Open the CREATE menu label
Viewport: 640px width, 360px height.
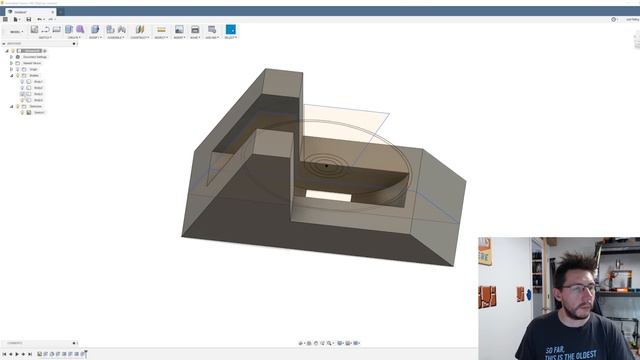74,38
